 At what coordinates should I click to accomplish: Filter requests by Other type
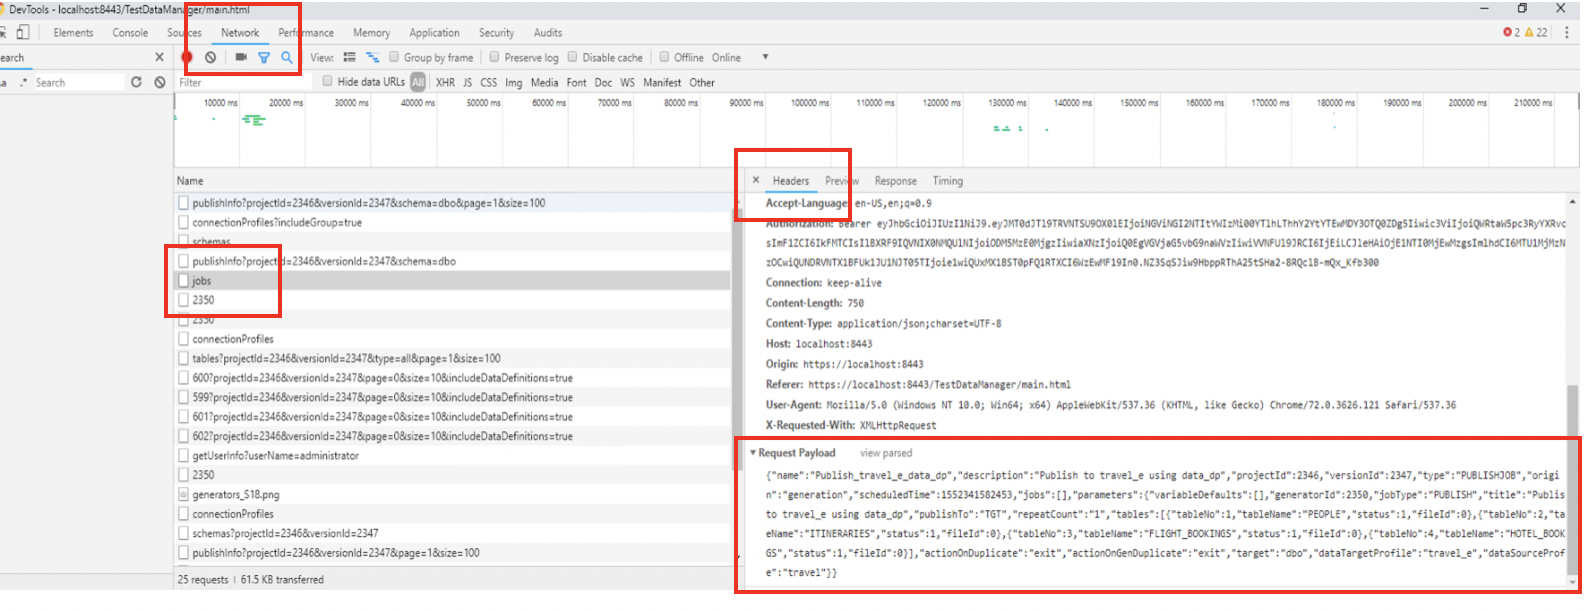[x=702, y=82]
